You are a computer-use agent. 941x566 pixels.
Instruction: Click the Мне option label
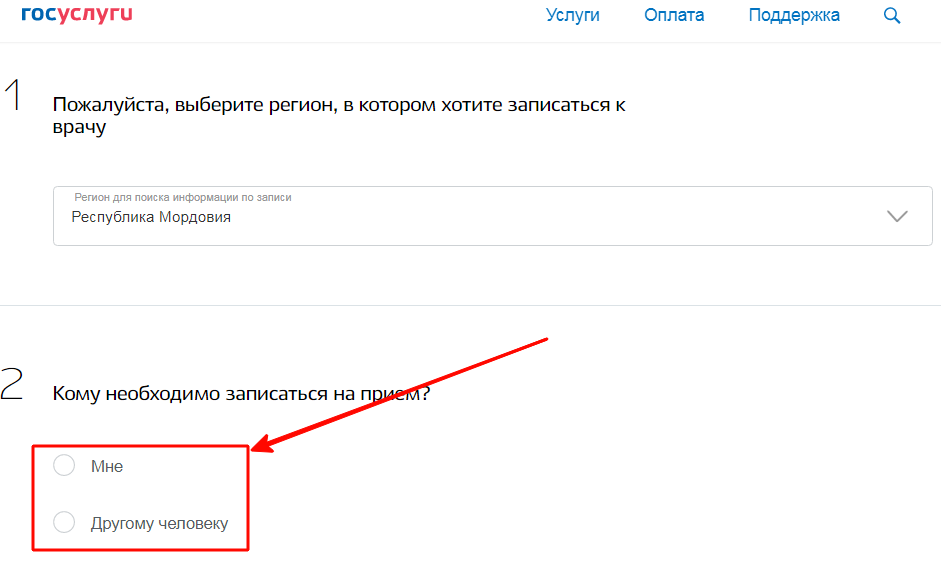click(x=107, y=466)
